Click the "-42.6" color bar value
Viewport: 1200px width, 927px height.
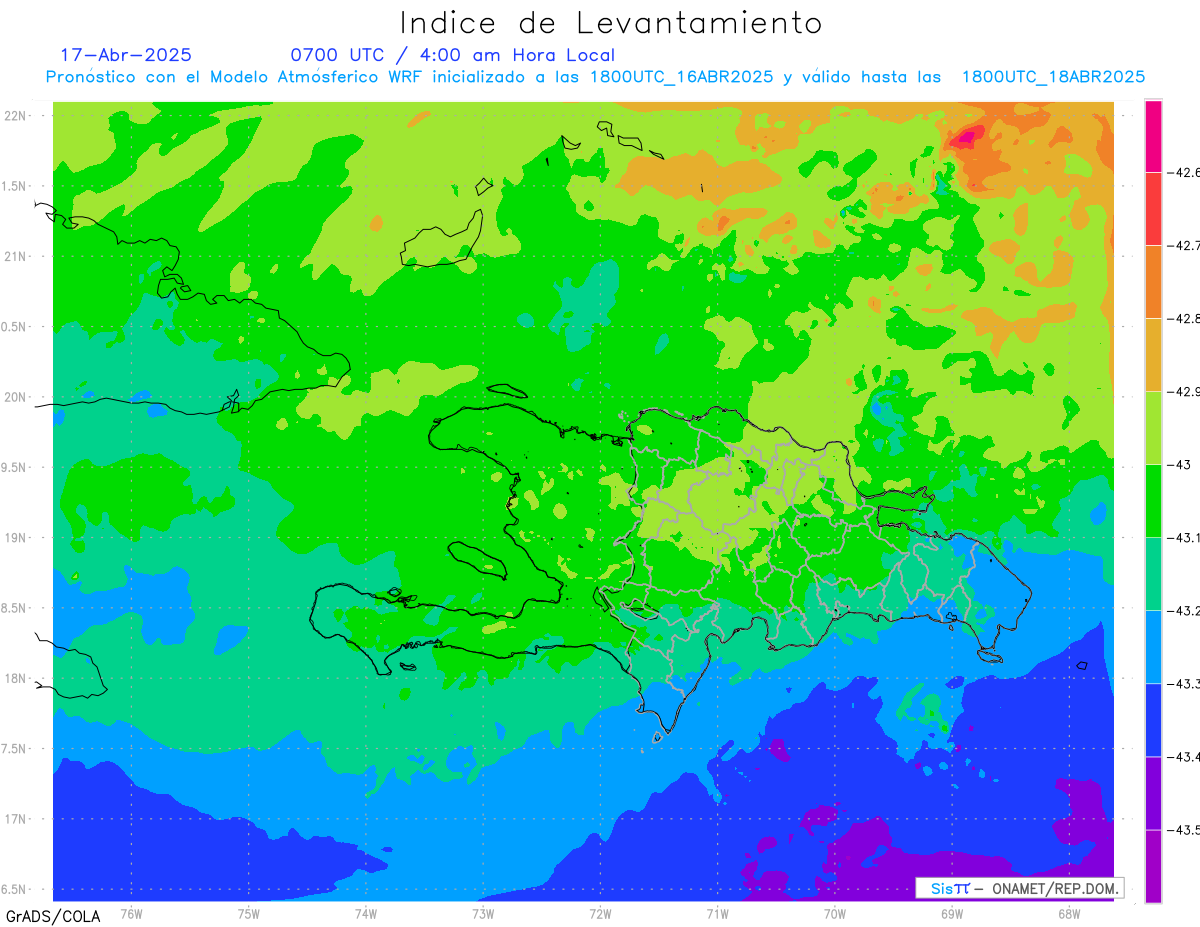coord(1182,172)
